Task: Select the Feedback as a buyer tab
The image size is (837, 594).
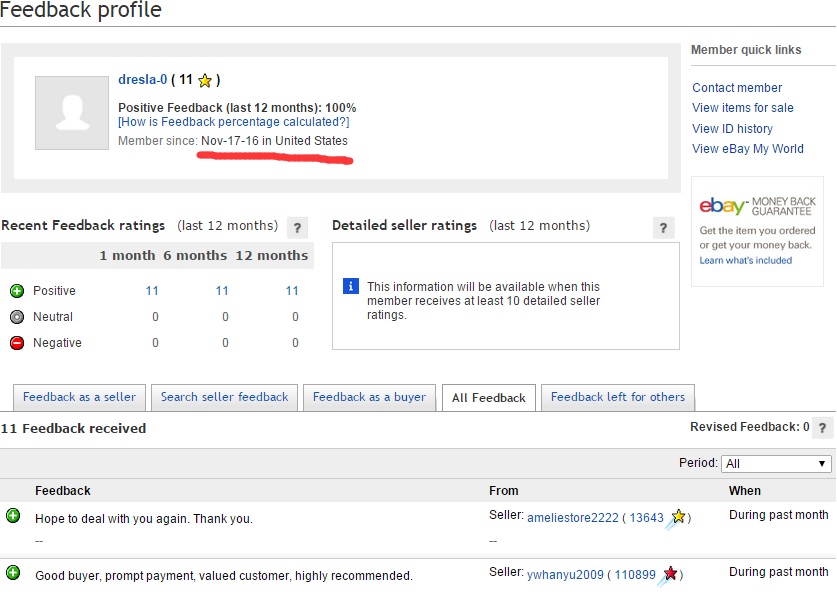Action: (x=369, y=397)
